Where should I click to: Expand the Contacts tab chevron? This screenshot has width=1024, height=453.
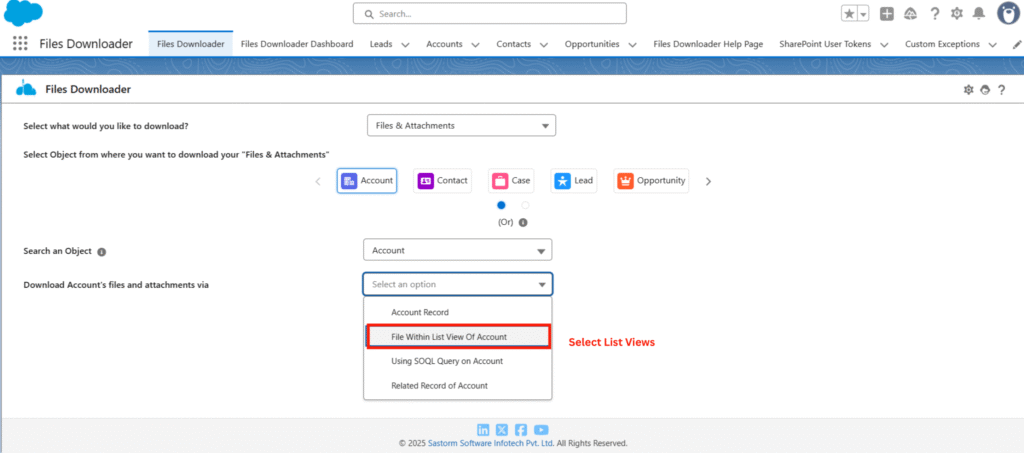tap(544, 44)
